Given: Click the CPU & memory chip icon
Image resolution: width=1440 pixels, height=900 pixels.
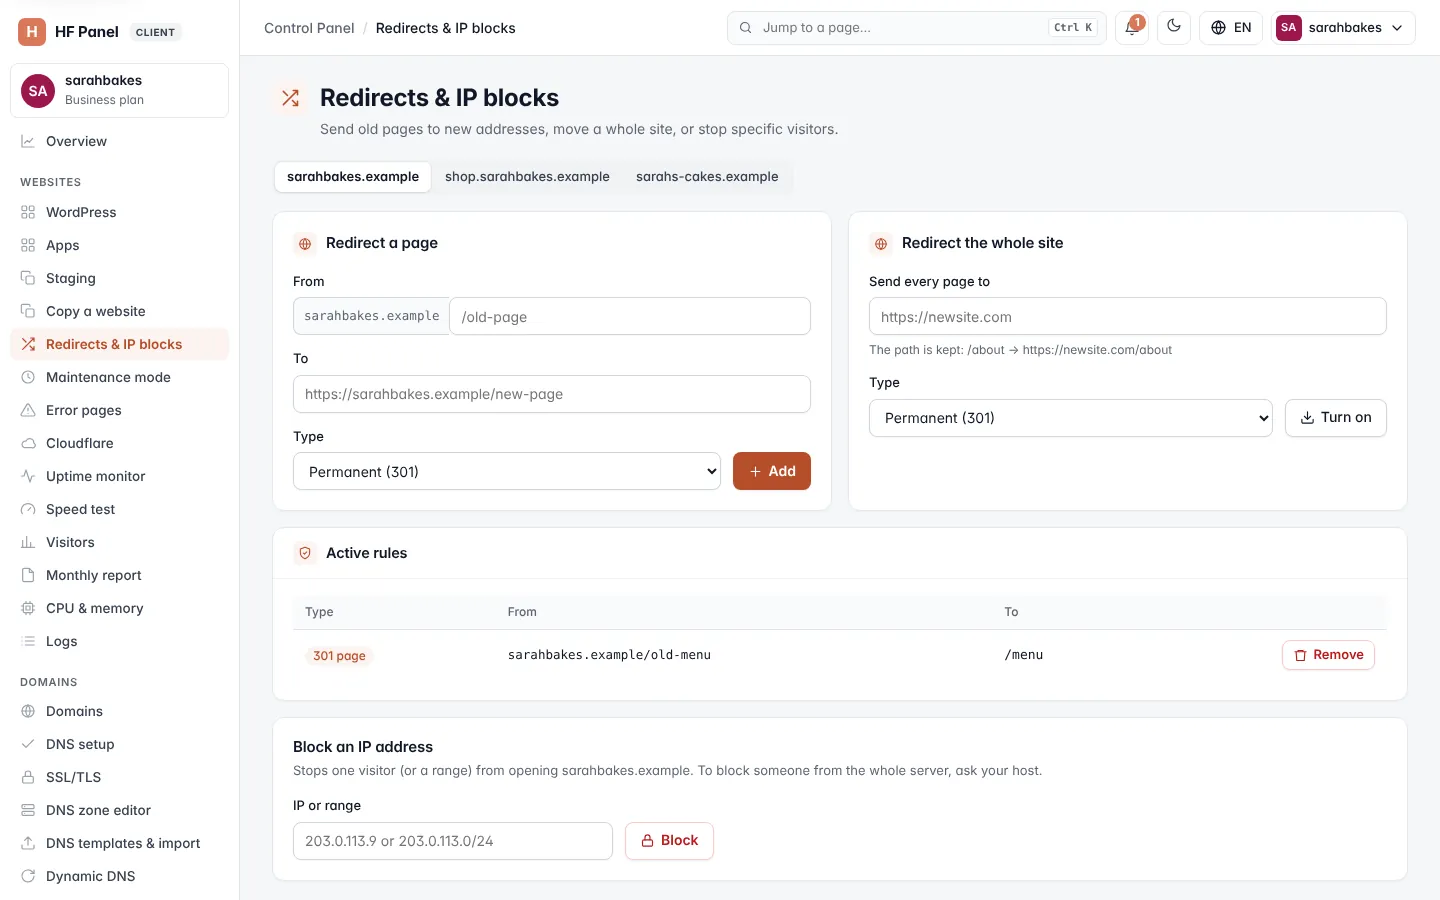Looking at the screenshot, I should click(28, 608).
